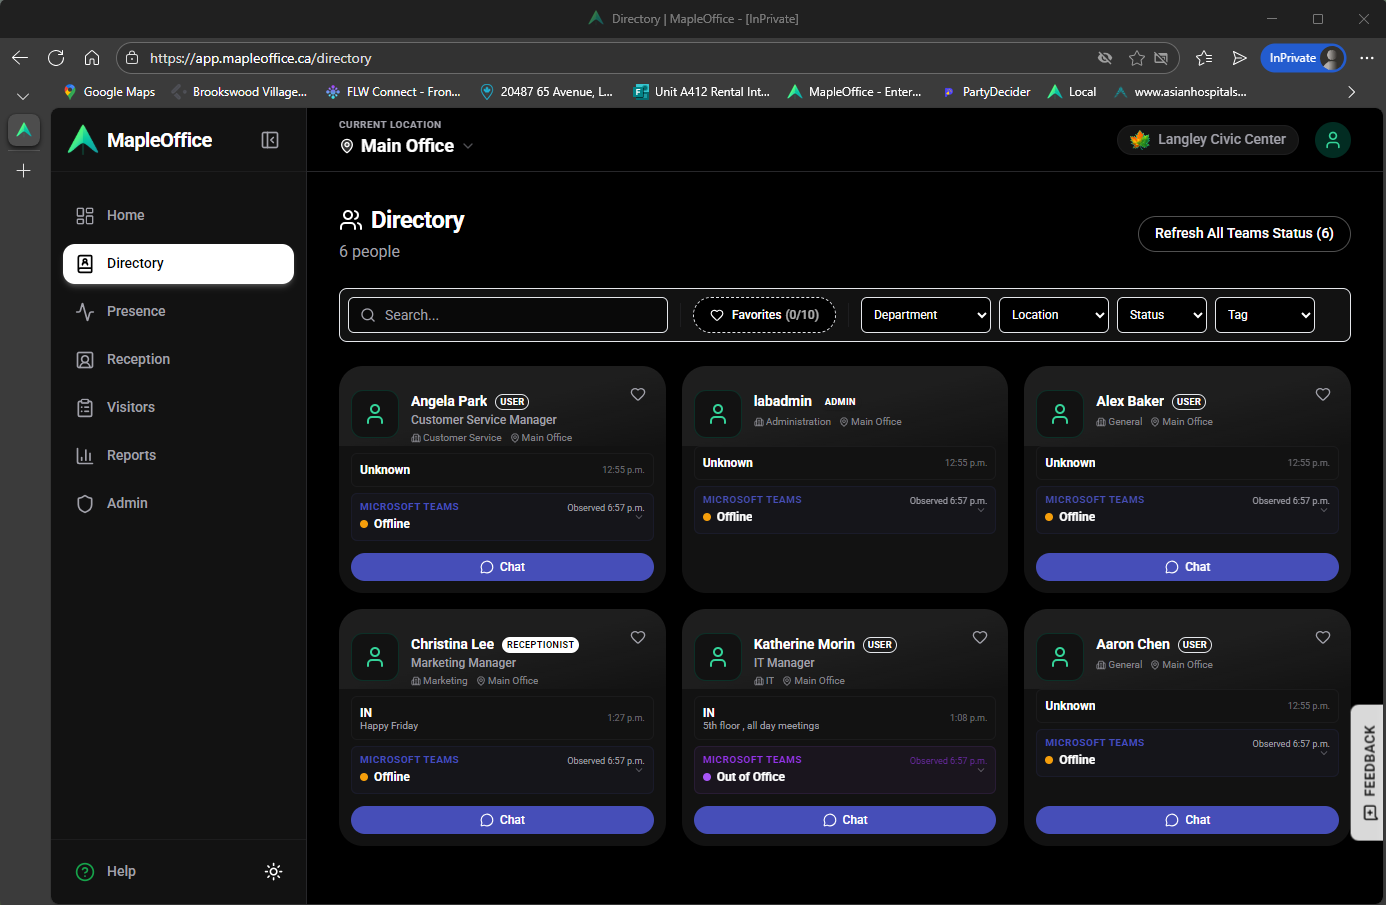Viewport: 1386px width, 905px height.
Task: Refresh the browser page
Action: [56, 58]
